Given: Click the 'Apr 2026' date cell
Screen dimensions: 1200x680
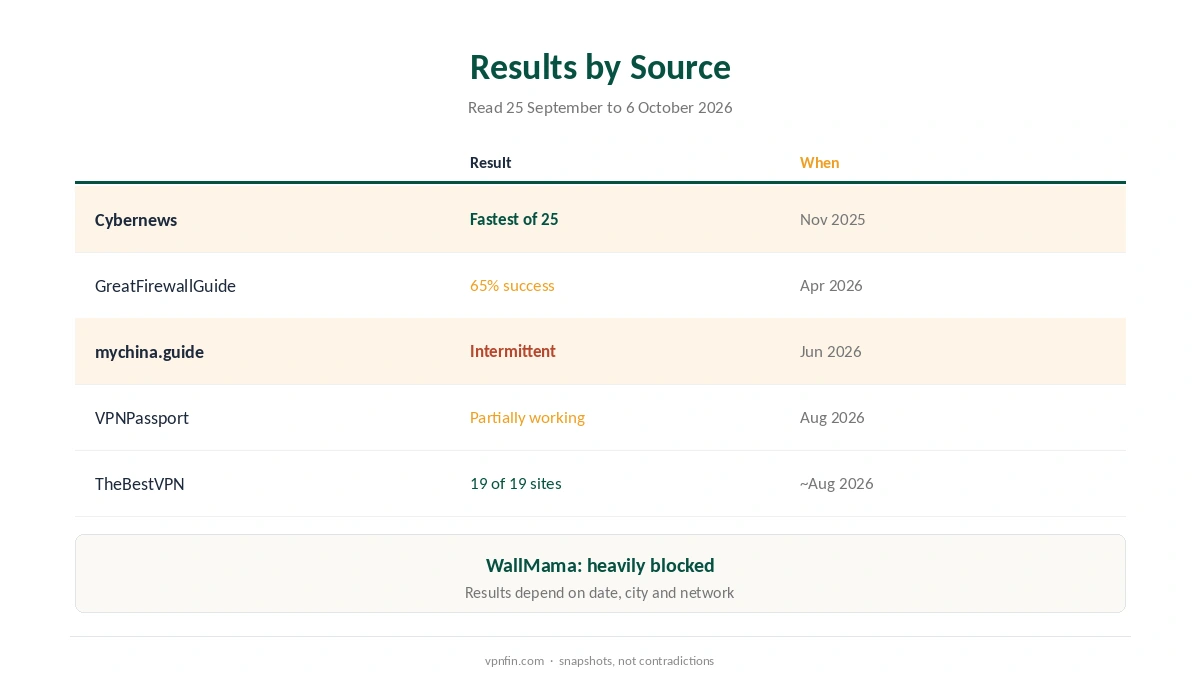Looking at the screenshot, I should click(x=831, y=285).
